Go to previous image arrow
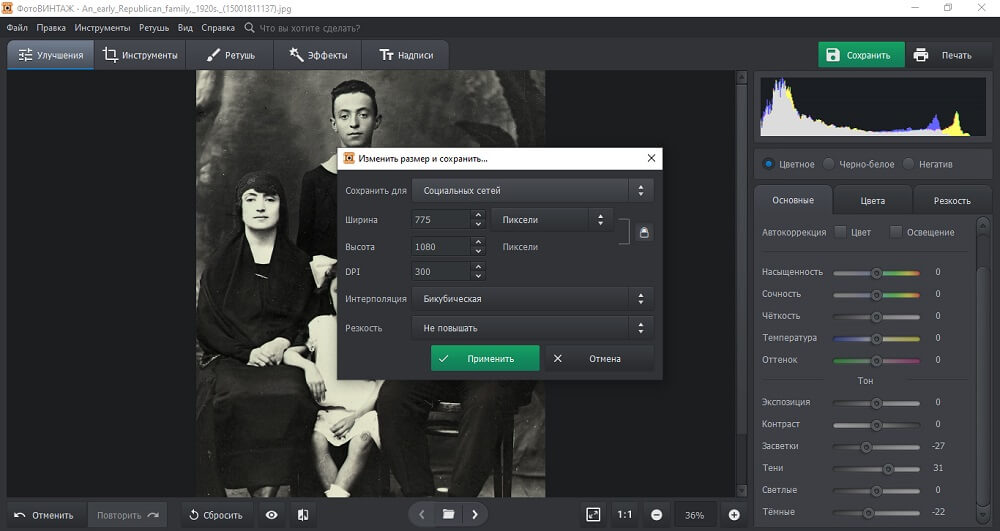 pos(421,514)
